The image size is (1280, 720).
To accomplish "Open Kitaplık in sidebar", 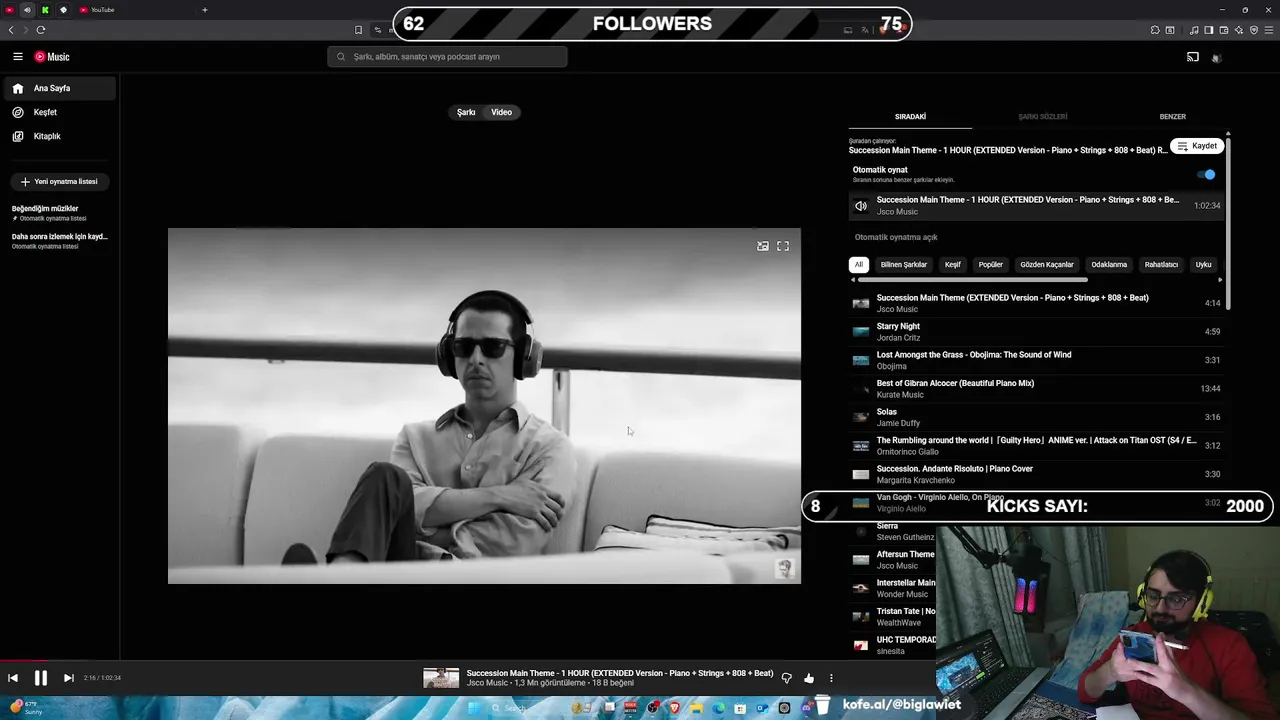I will 59,136.
